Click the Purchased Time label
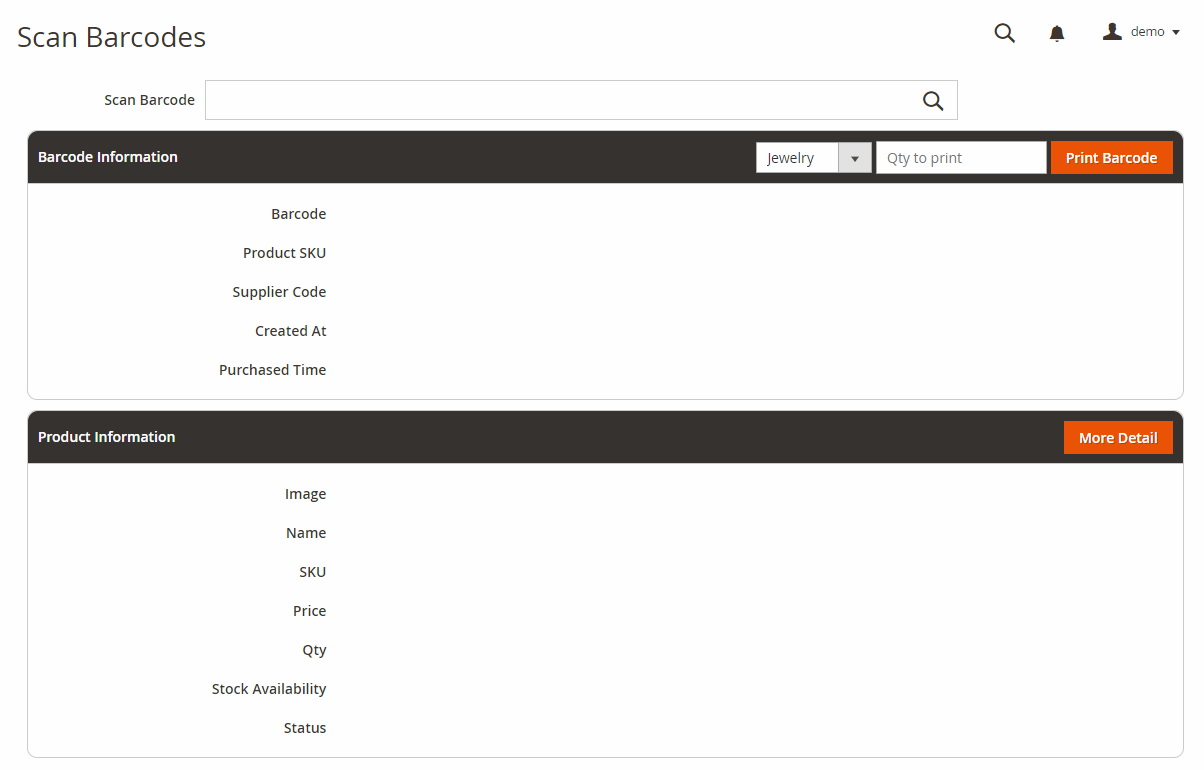 click(x=273, y=370)
